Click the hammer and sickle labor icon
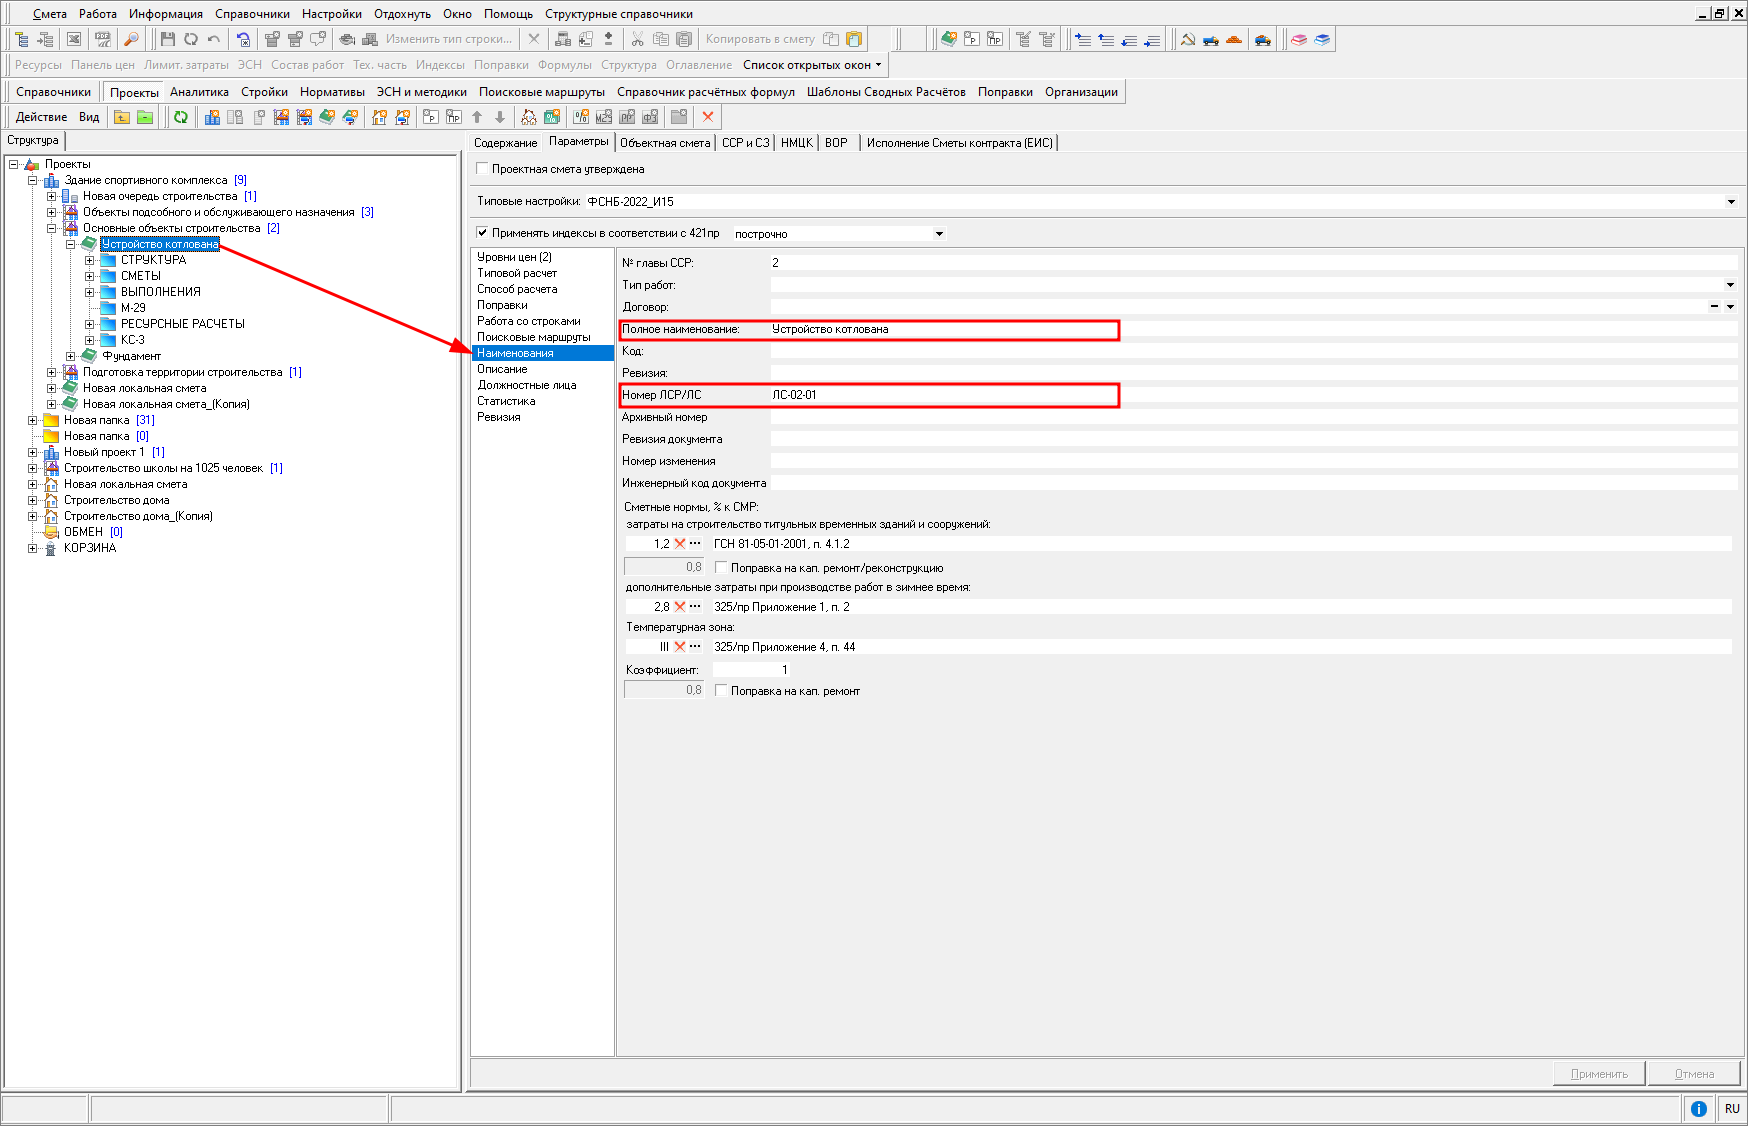Screen dimensions: 1748x1126 click(1188, 39)
